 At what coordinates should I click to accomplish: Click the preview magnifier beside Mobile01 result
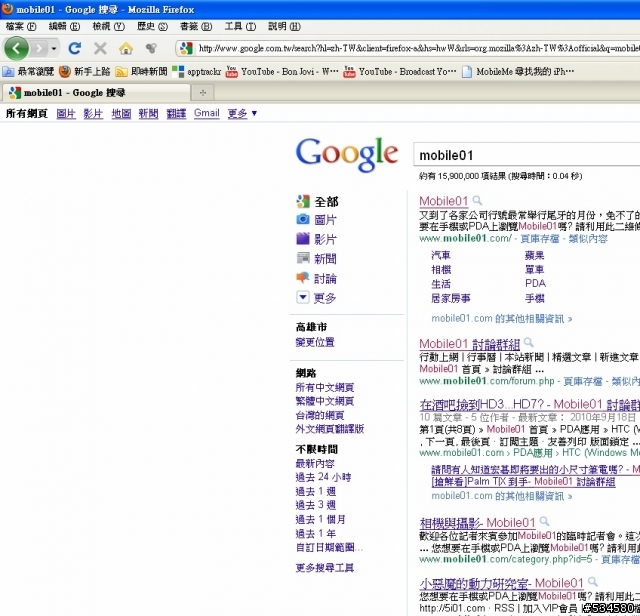(477, 200)
